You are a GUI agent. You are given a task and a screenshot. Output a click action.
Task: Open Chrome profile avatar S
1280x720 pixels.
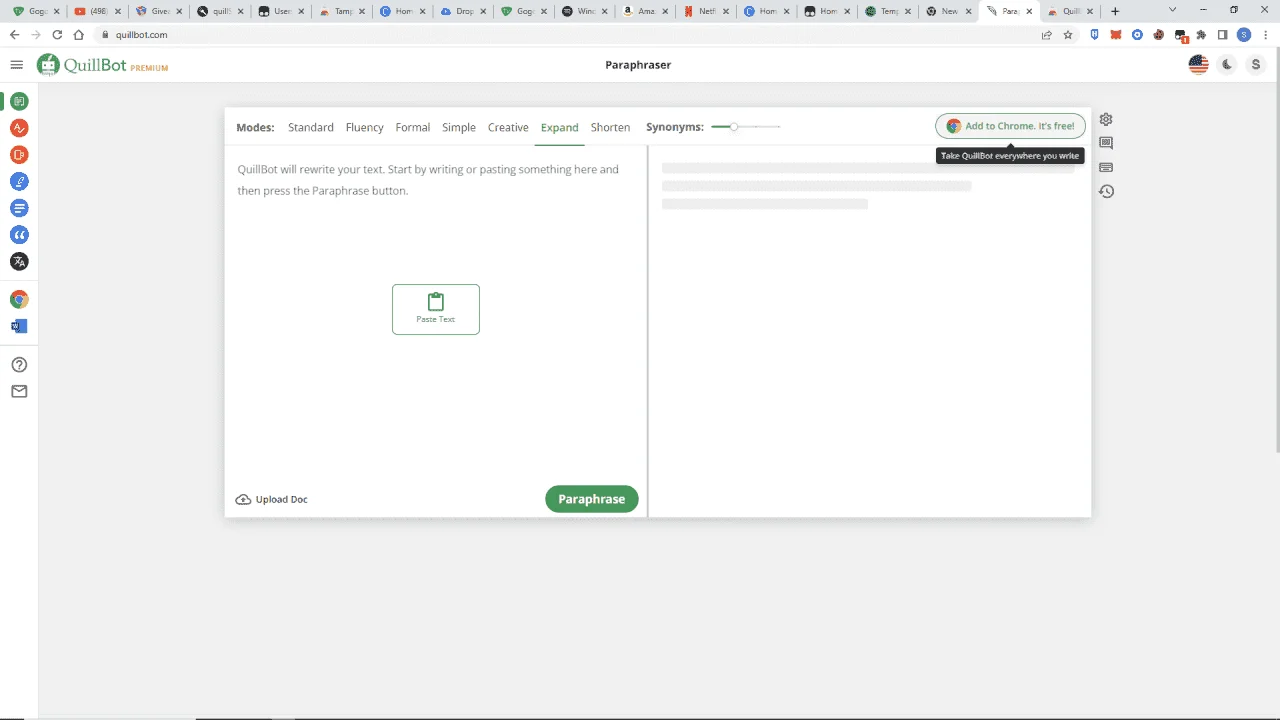(1244, 34)
